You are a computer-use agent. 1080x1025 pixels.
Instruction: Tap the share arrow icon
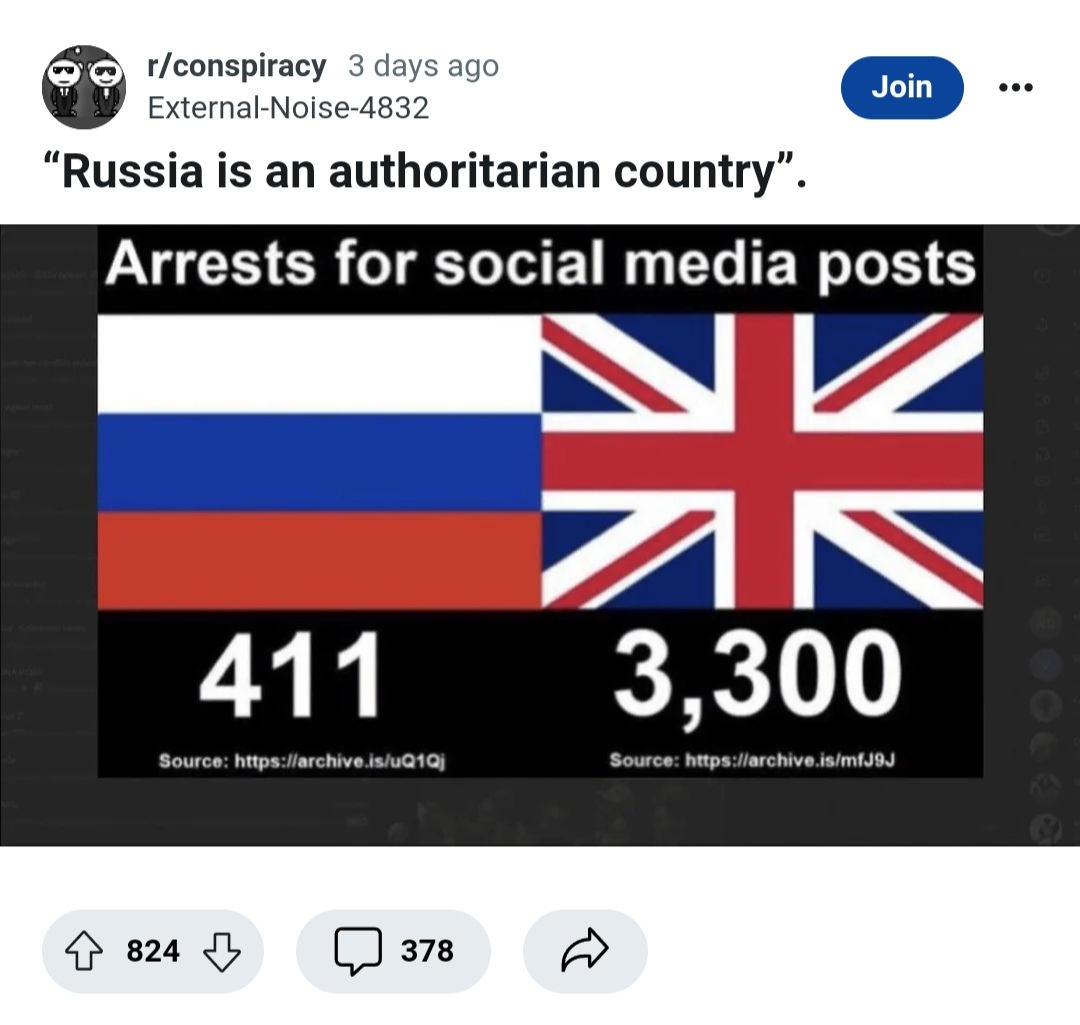[585, 951]
